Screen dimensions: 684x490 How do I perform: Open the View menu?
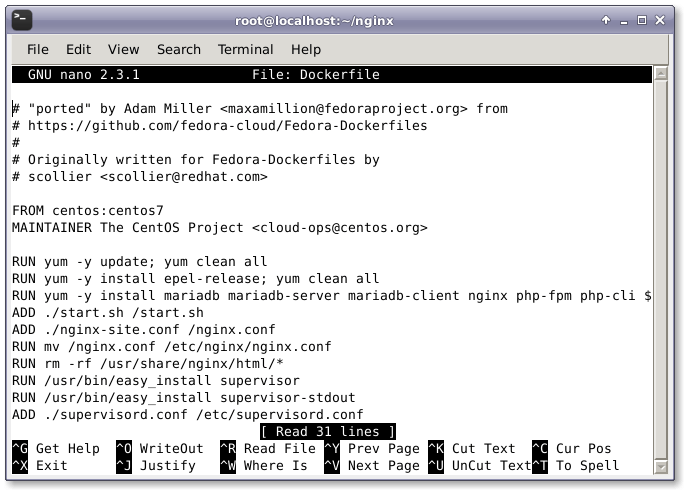tap(123, 49)
